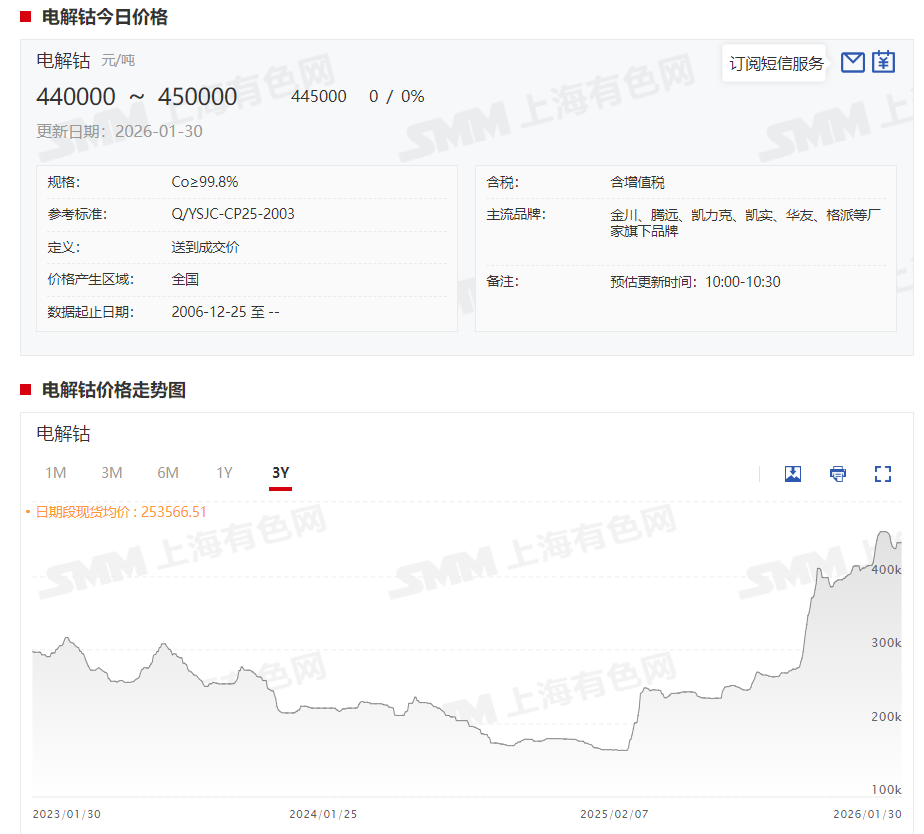Click the envelope SMS subscription icon
The image size is (924, 834).
[x=852, y=63]
